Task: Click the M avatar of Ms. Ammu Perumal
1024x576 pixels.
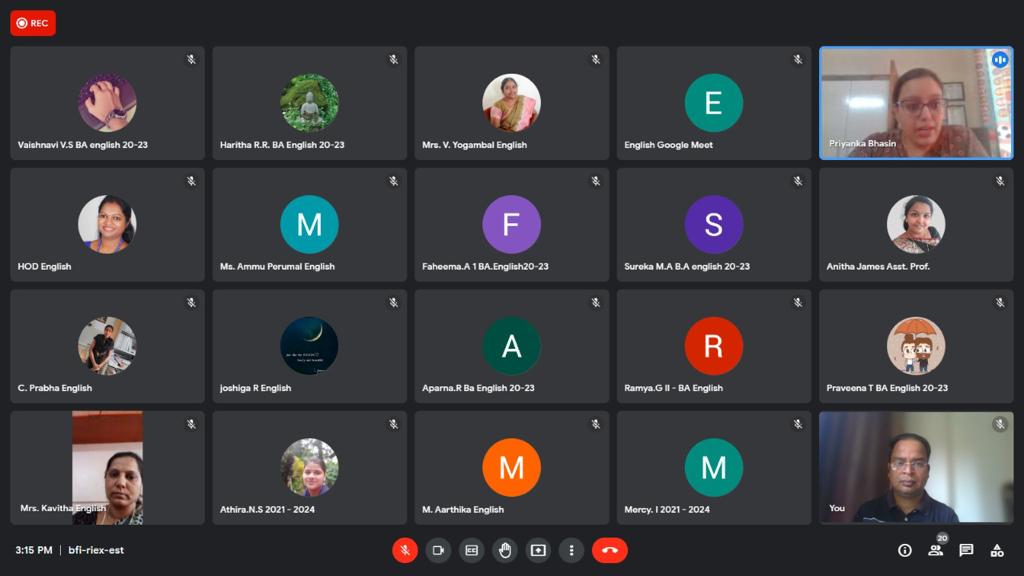Action: pos(310,224)
